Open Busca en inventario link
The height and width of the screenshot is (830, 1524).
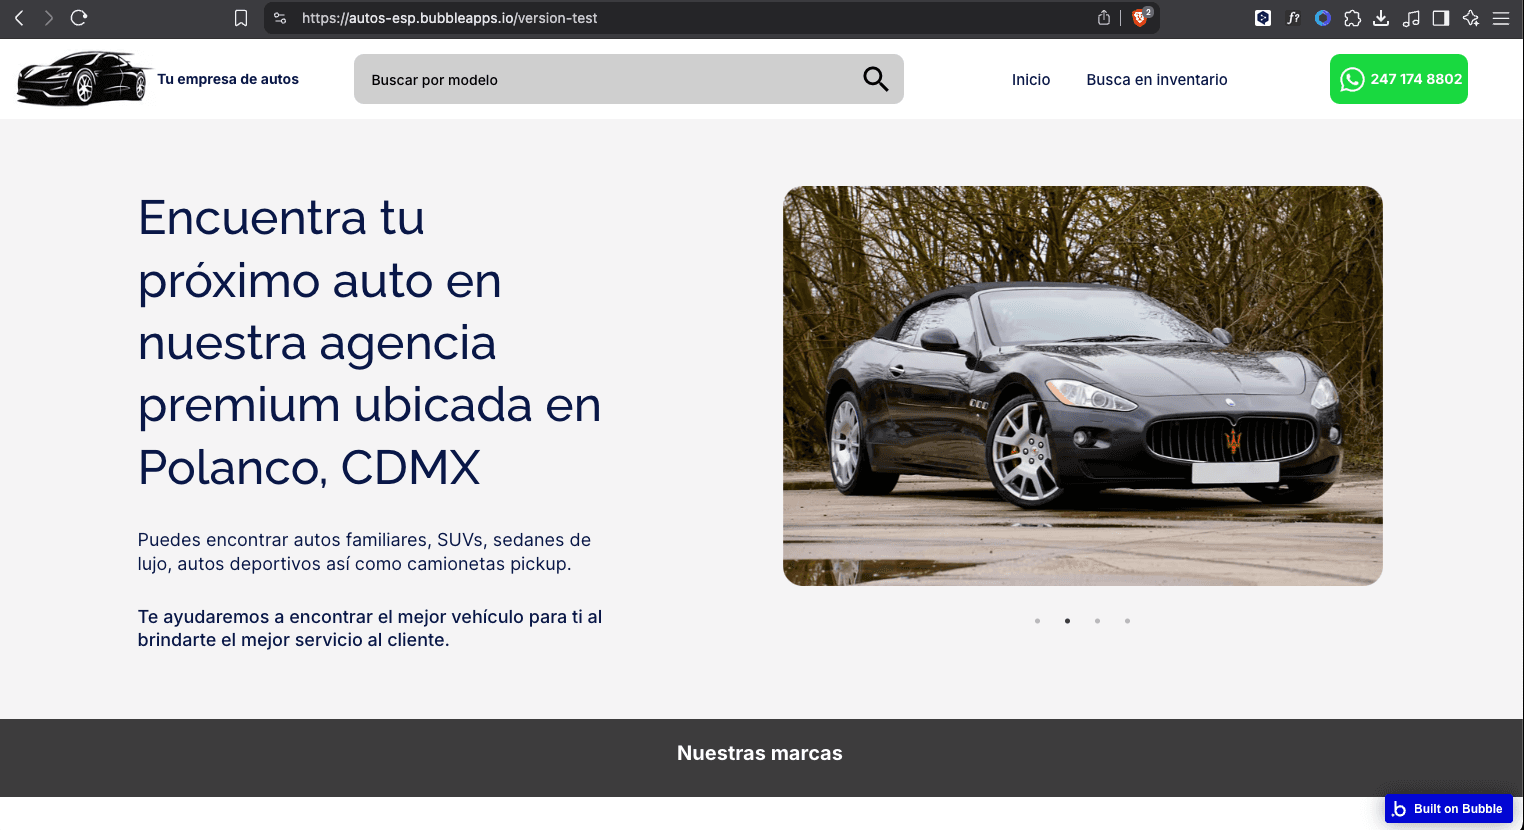(1156, 80)
